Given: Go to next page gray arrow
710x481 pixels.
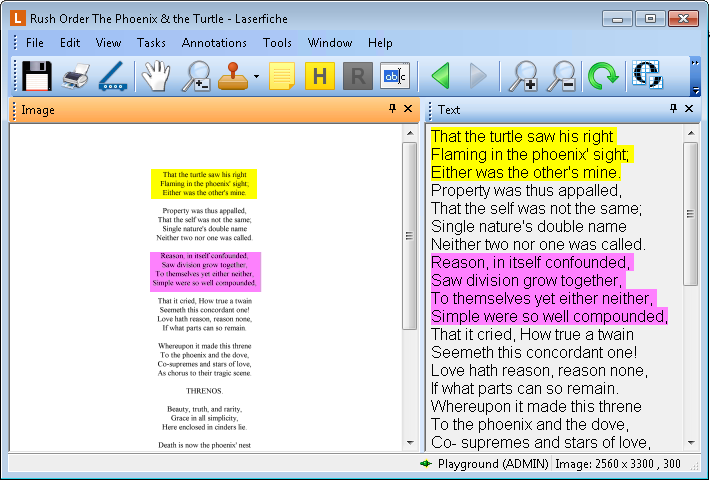Looking at the screenshot, I should point(478,76).
